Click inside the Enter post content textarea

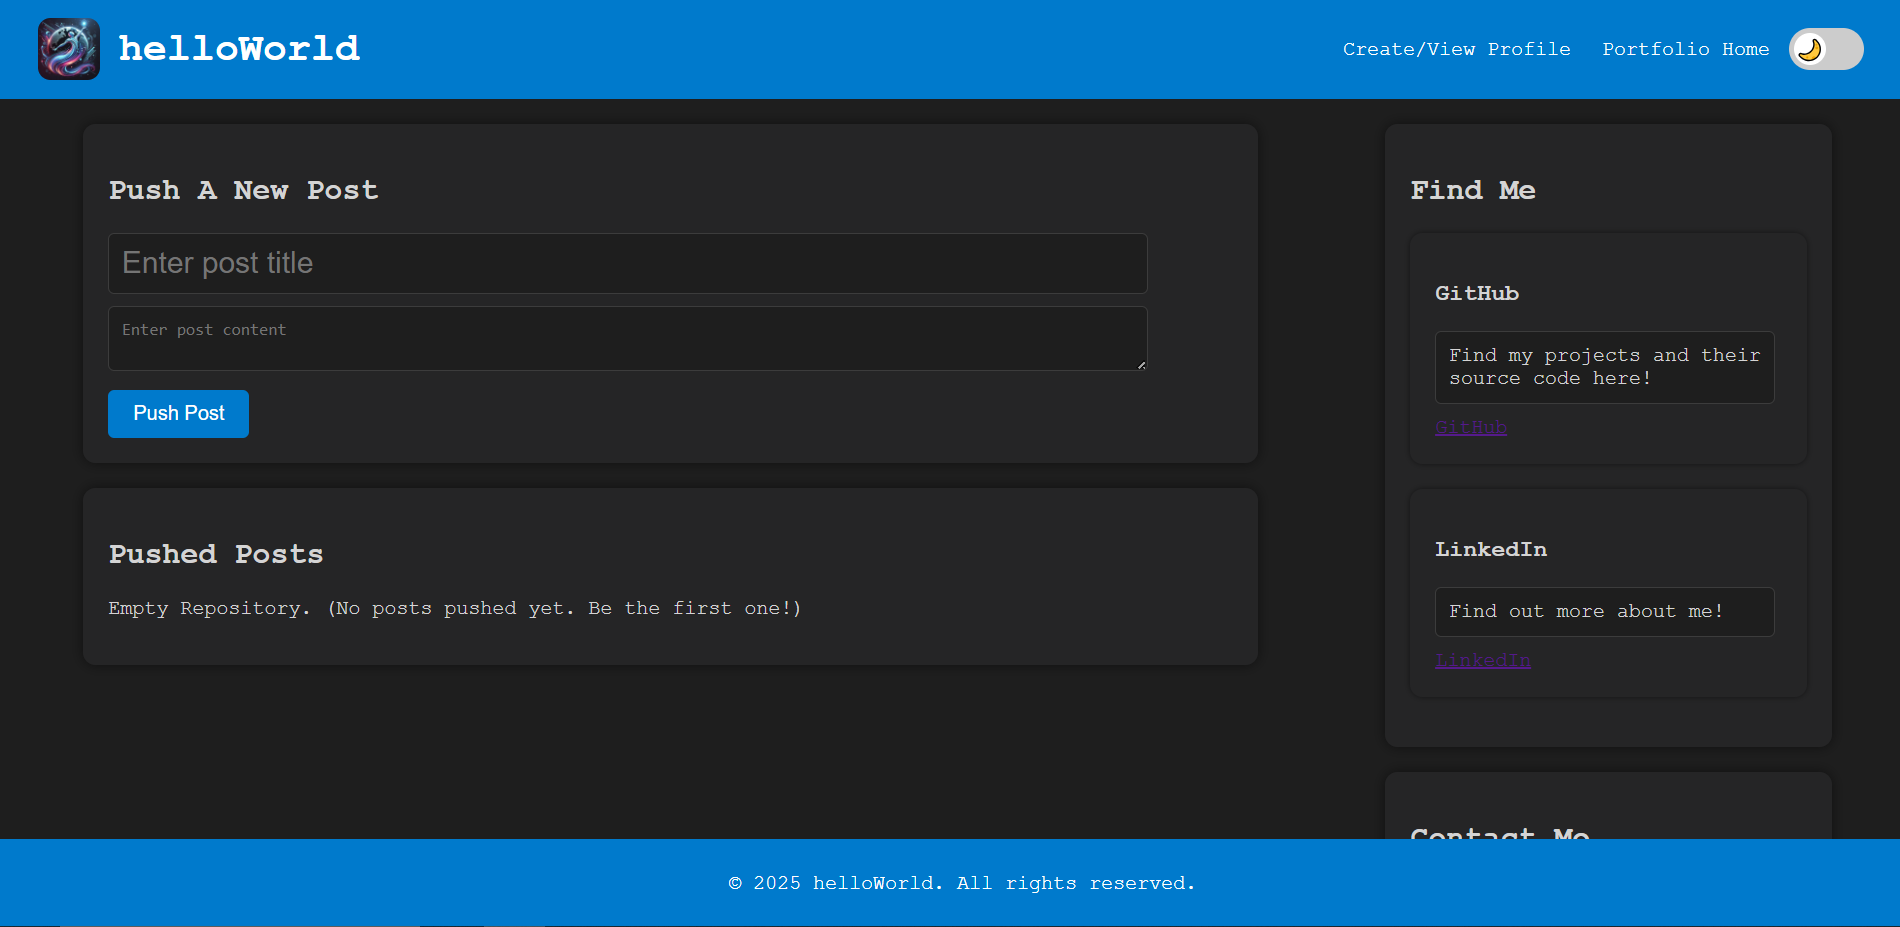click(627, 338)
